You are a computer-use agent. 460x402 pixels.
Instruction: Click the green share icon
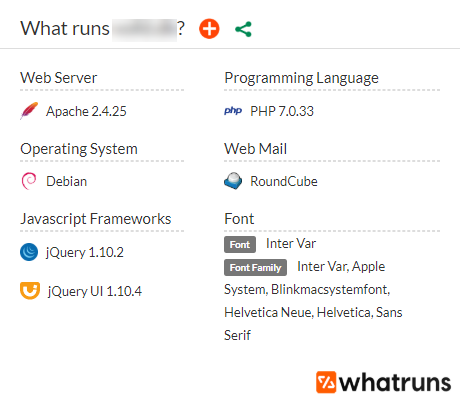pyautogui.click(x=243, y=29)
